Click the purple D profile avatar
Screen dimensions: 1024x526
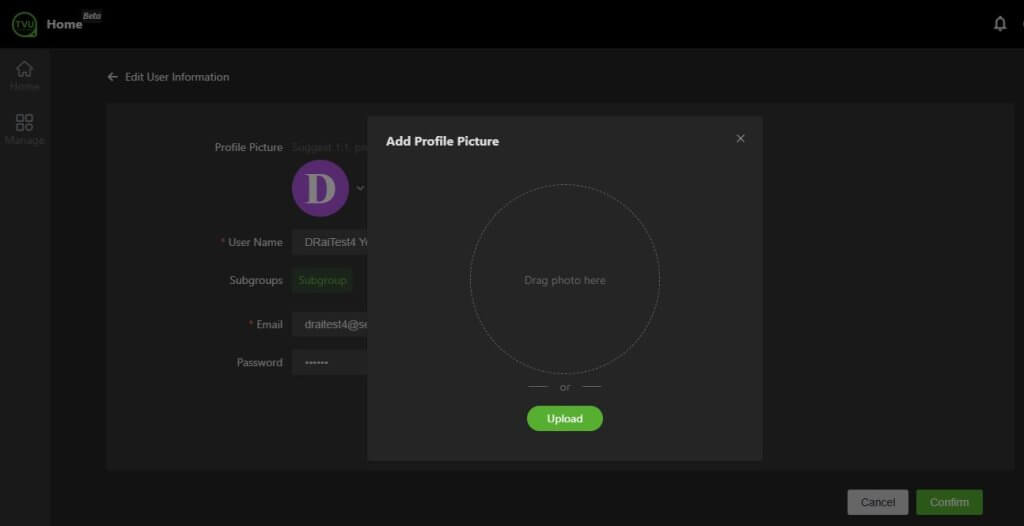(x=320, y=189)
